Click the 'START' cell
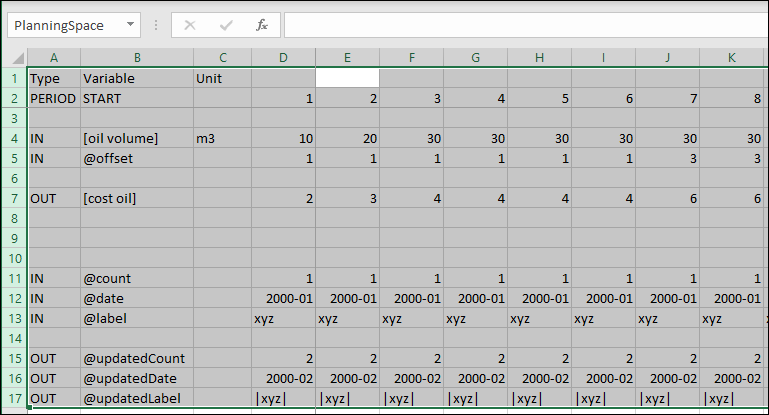769x415 pixels. click(137, 99)
